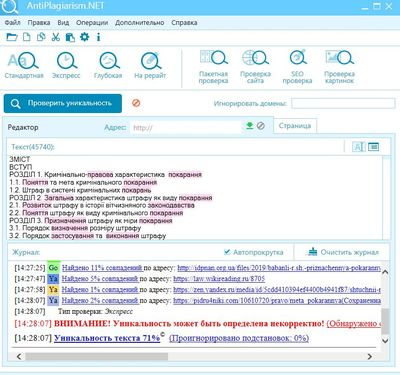Toggle text-view icon in editor header

[359, 147]
